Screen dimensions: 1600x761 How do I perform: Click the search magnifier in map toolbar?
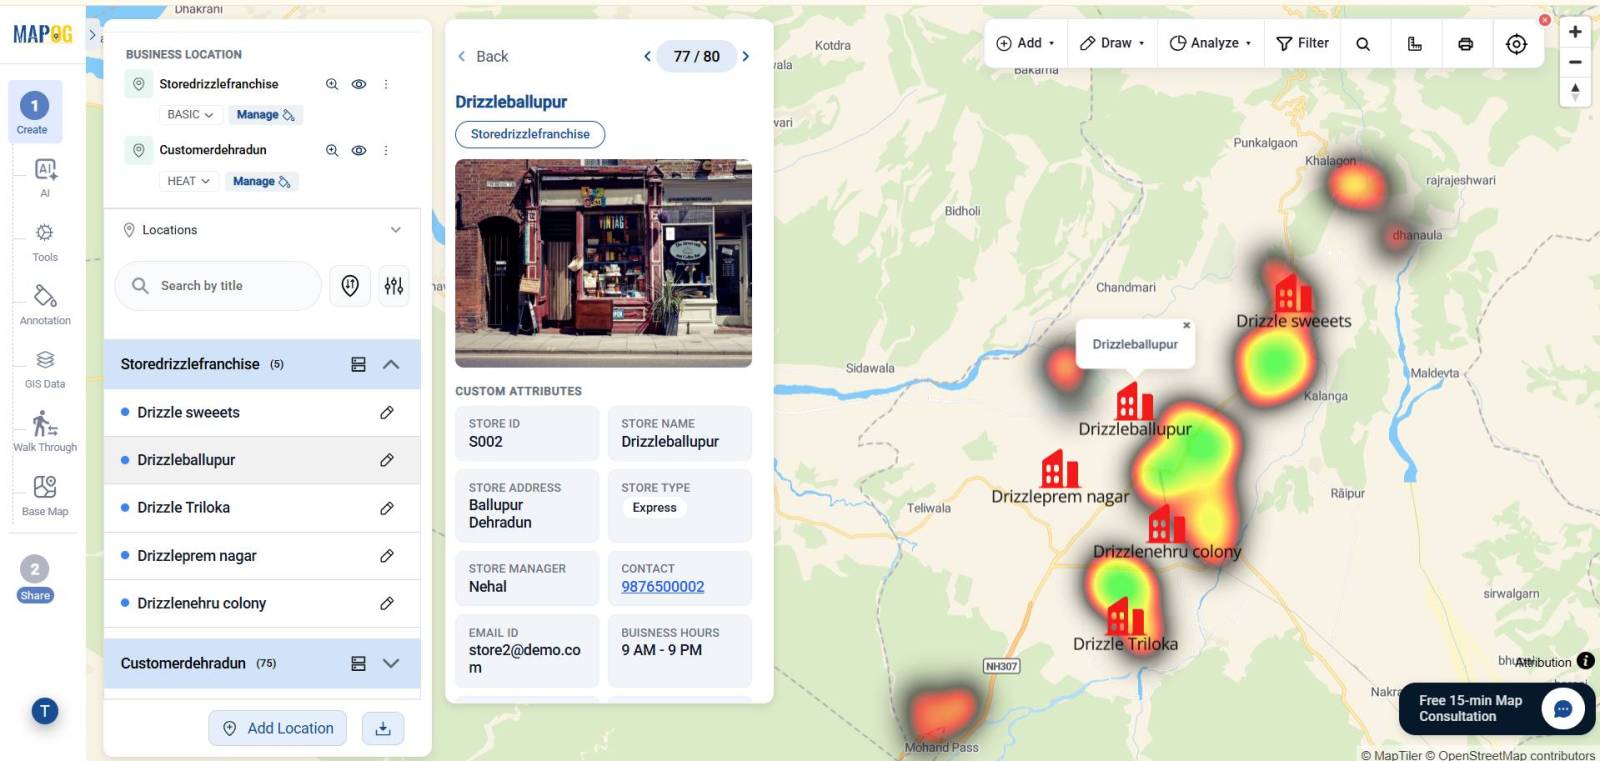(x=1363, y=44)
